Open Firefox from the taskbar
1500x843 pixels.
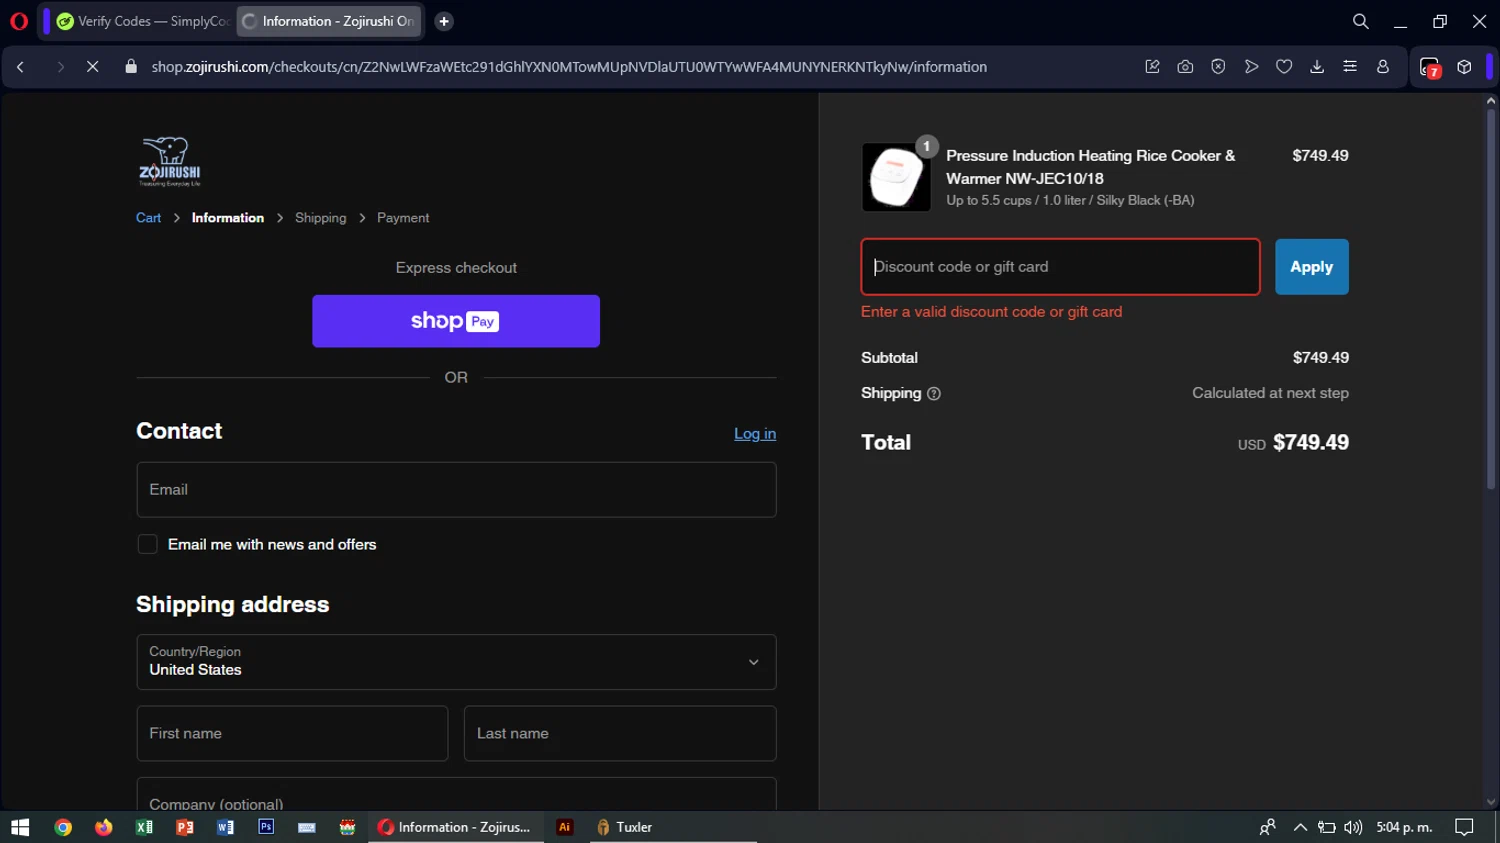[104, 827]
